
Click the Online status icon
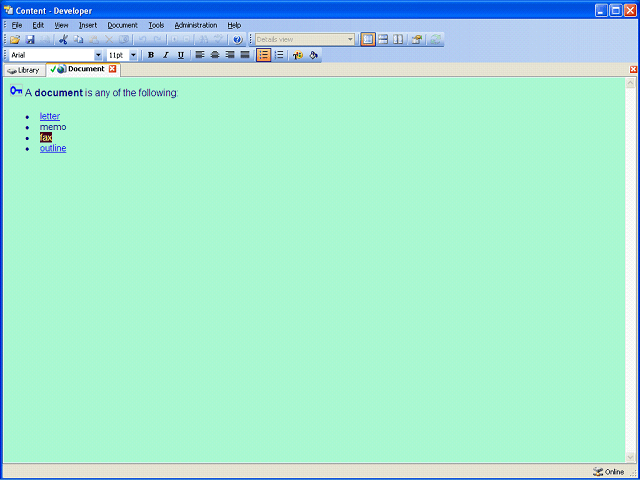click(x=598, y=472)
